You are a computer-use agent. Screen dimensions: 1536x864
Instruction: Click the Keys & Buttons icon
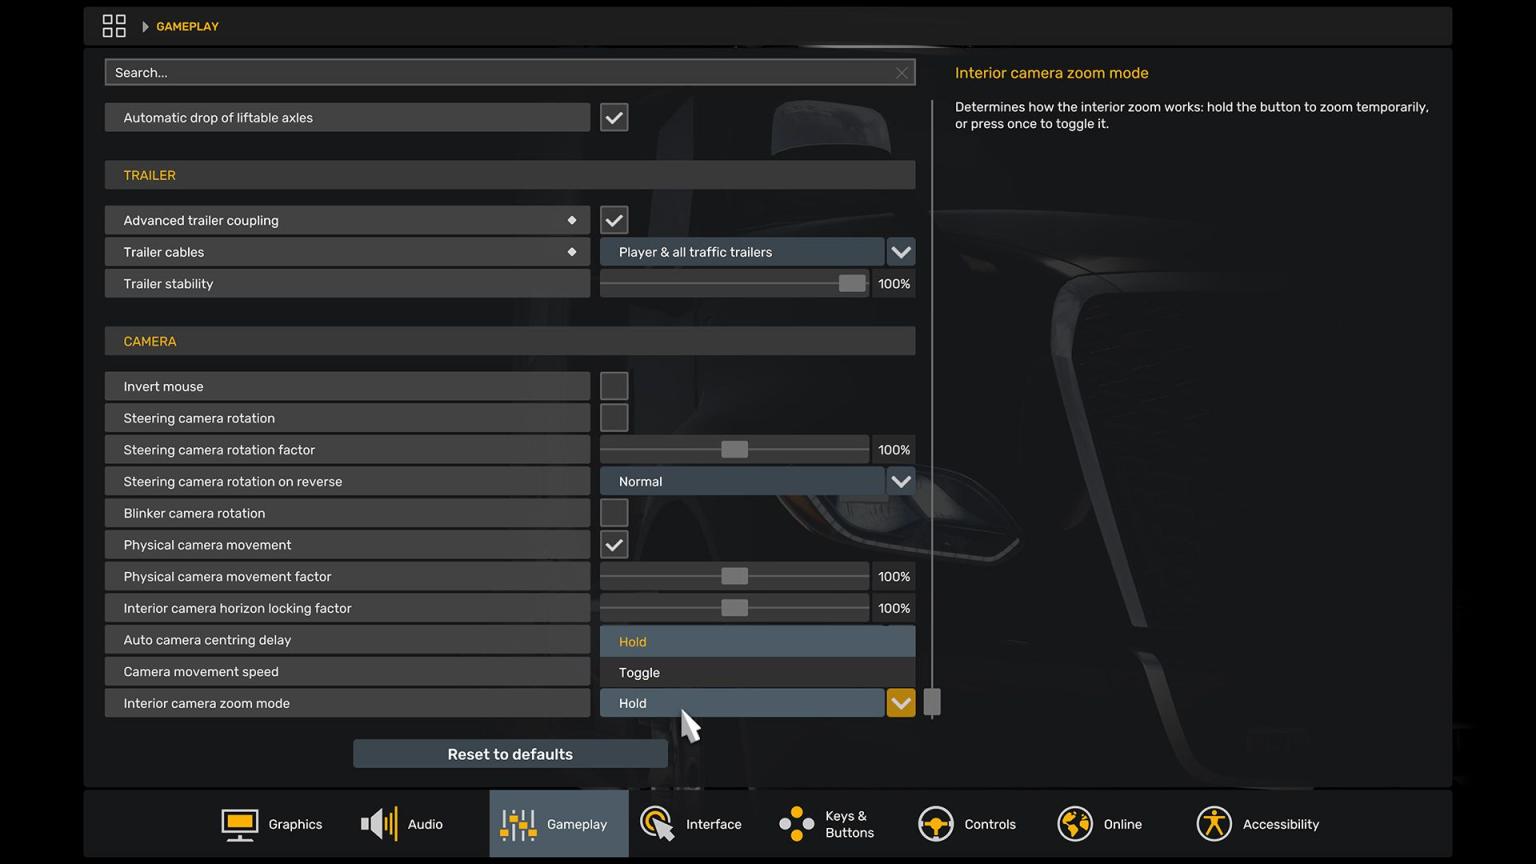click(x=796, y=824)
